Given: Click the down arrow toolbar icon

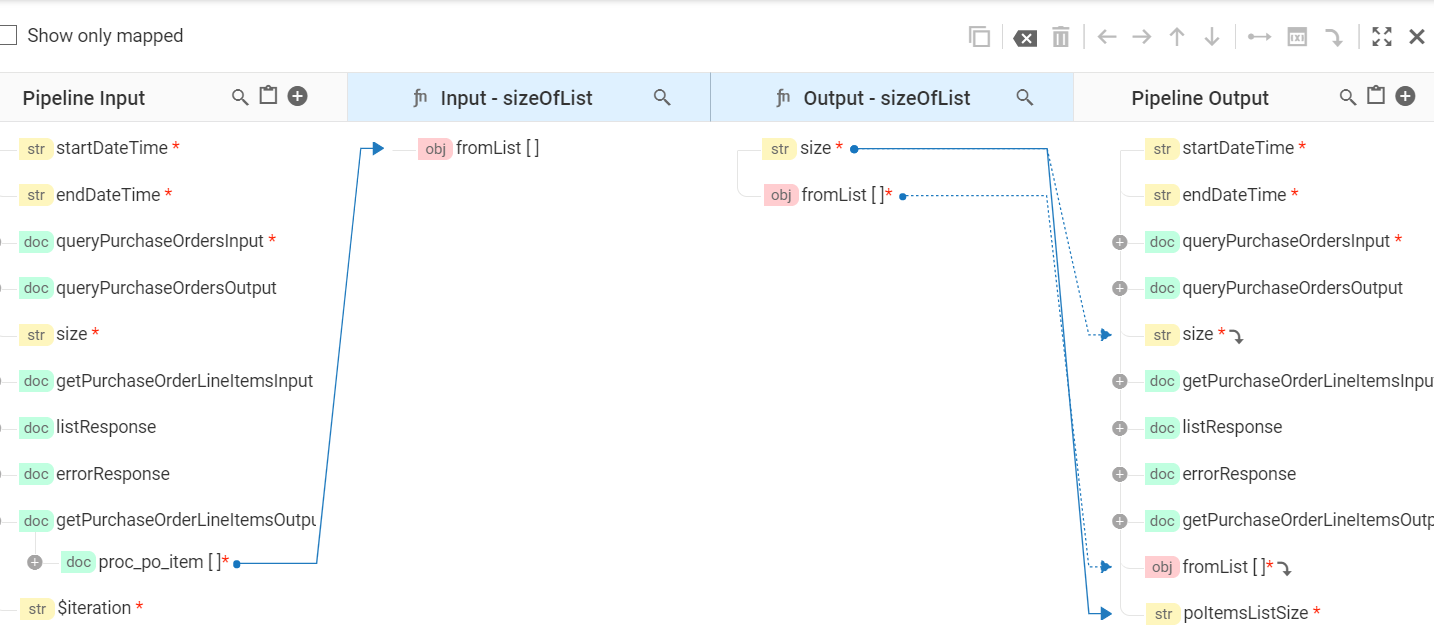Looking at the screenshot, I should [x=1212, y=37].
